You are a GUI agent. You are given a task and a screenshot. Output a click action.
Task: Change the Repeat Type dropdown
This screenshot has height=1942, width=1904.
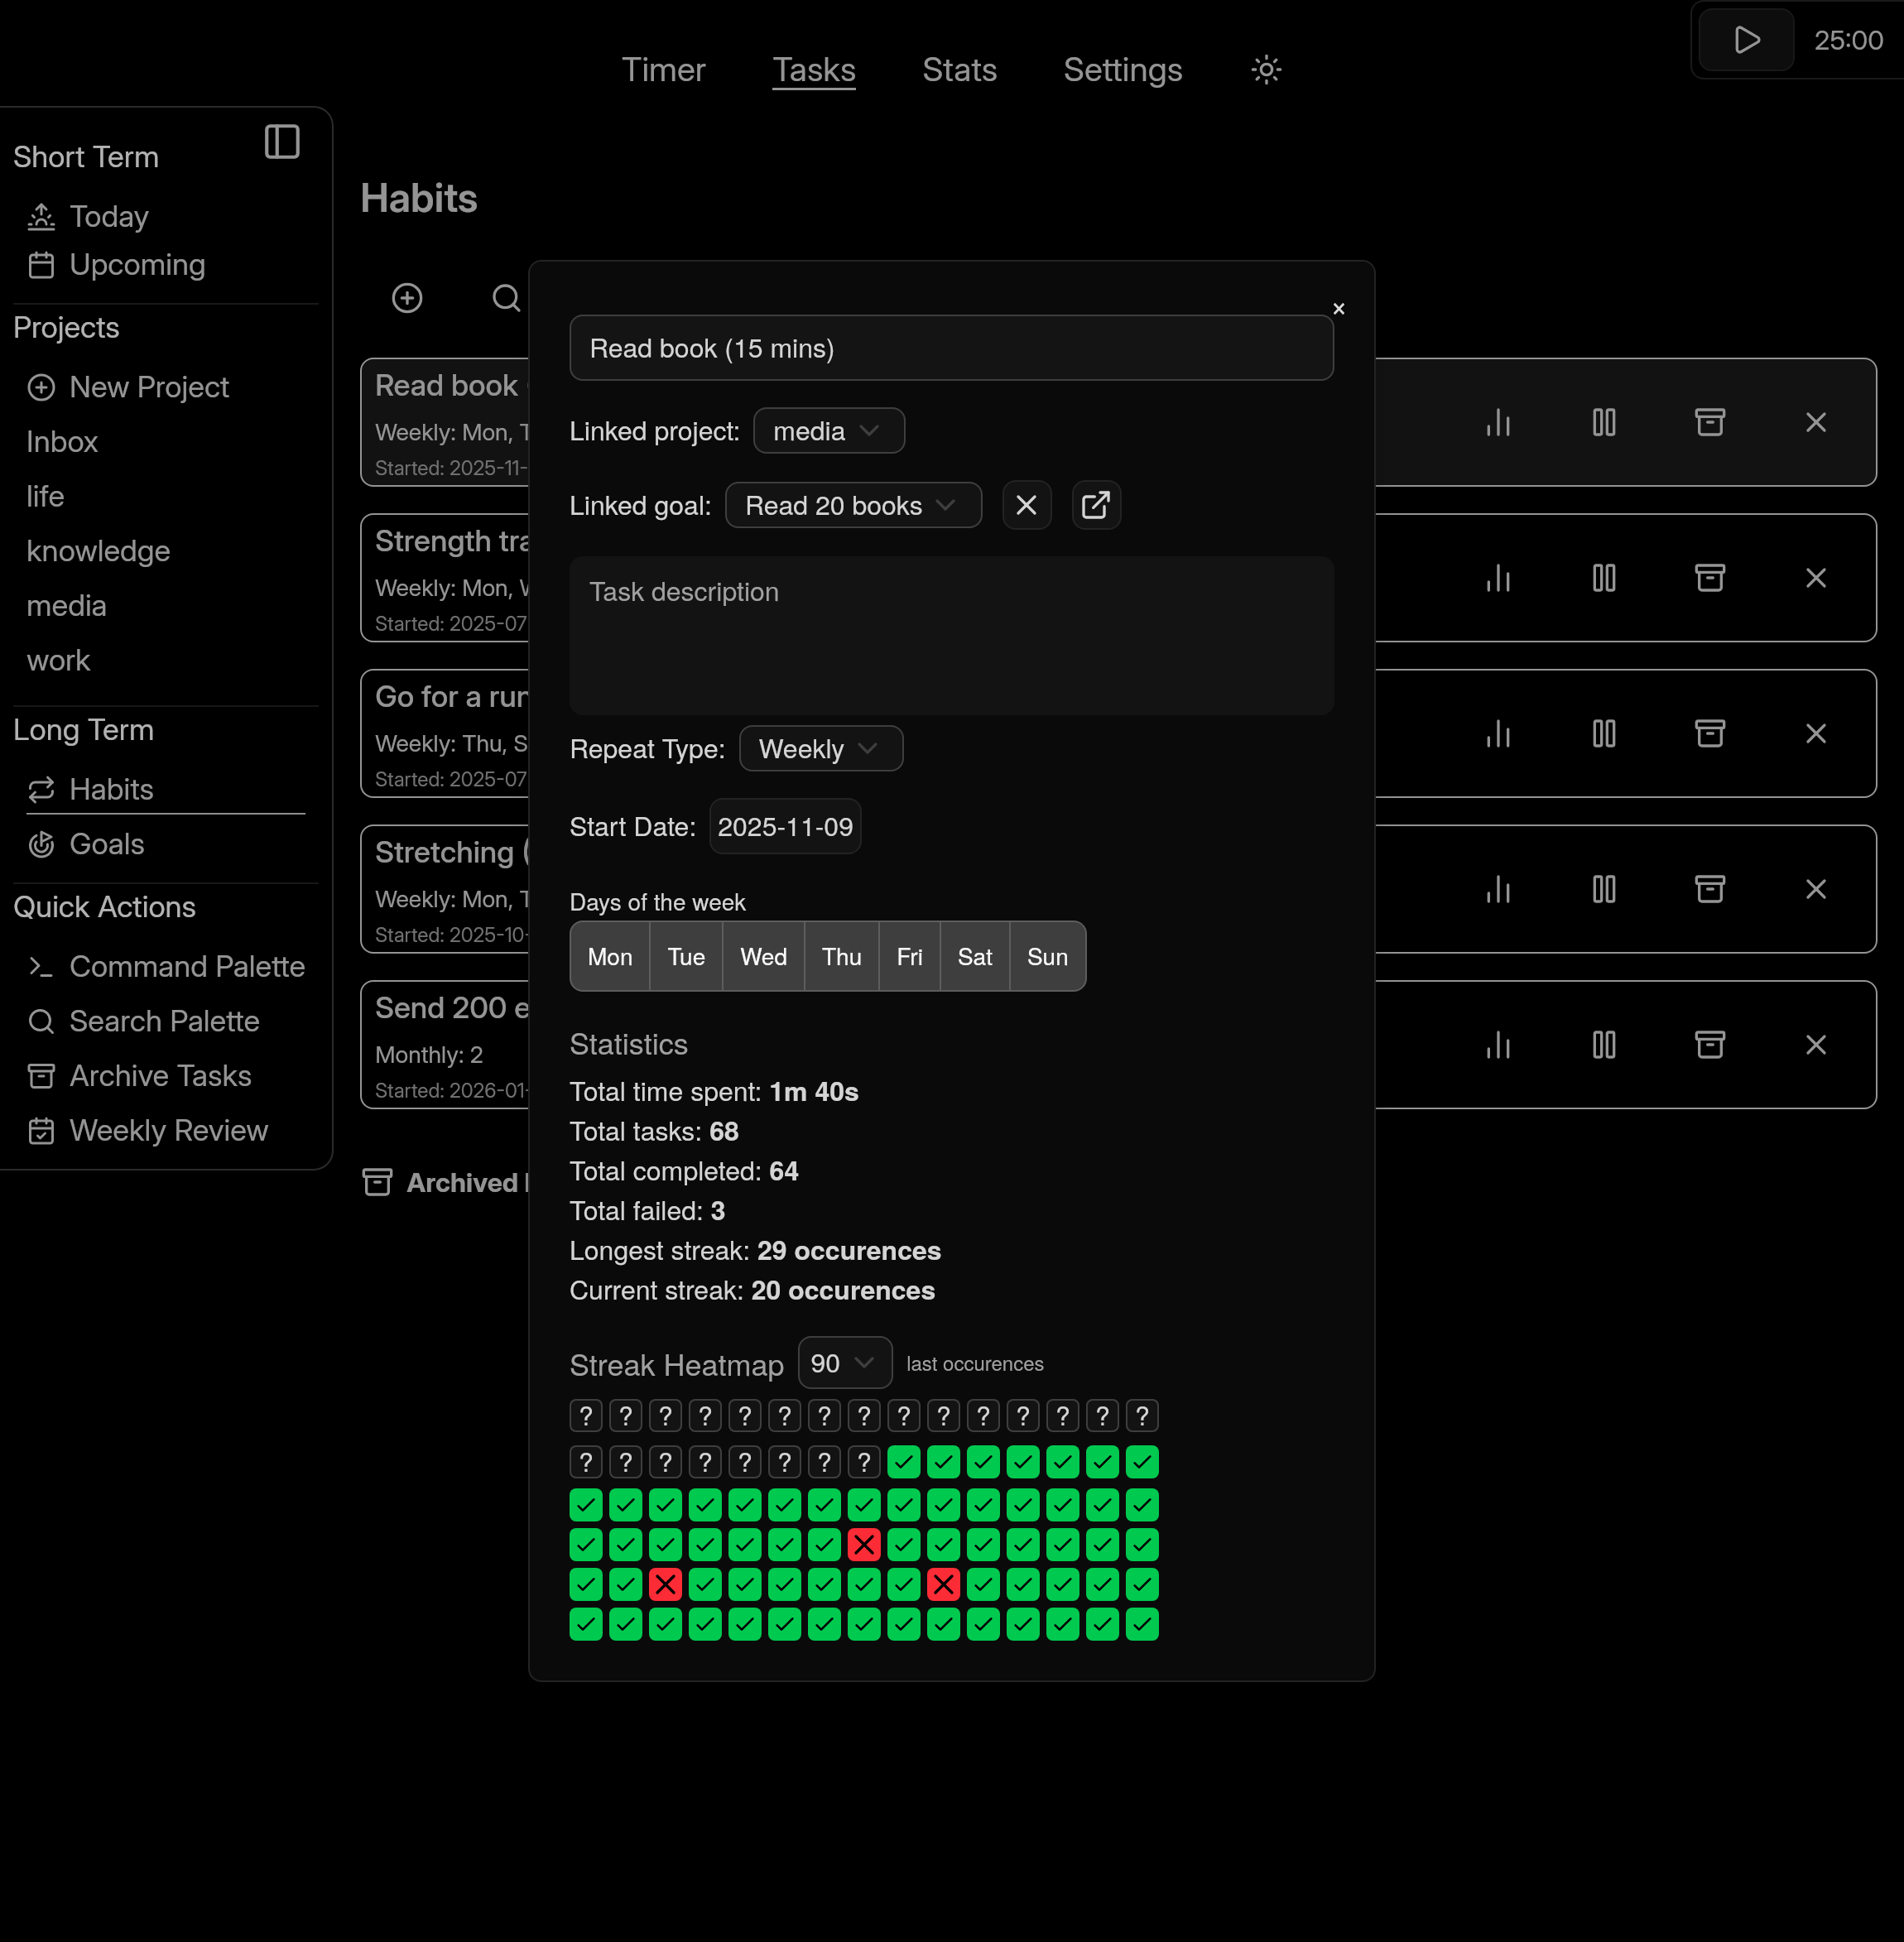[x=820, y=748]
